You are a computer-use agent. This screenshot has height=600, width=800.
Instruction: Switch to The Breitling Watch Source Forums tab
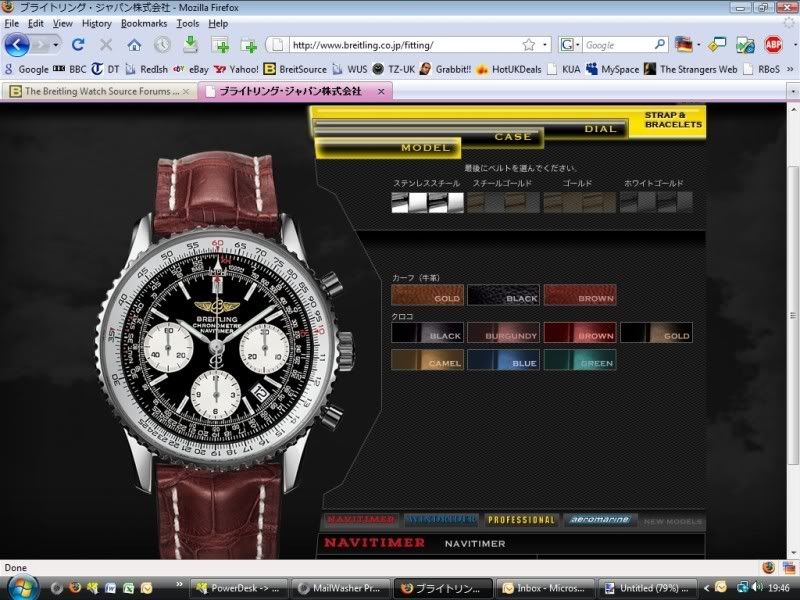coord(99,91)
